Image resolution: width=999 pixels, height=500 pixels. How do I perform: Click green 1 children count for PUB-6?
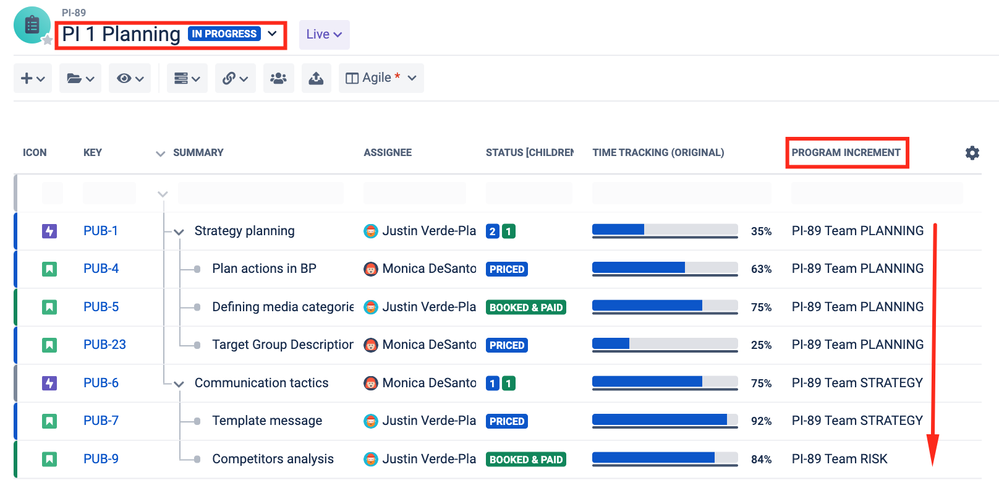coord(508,383)
